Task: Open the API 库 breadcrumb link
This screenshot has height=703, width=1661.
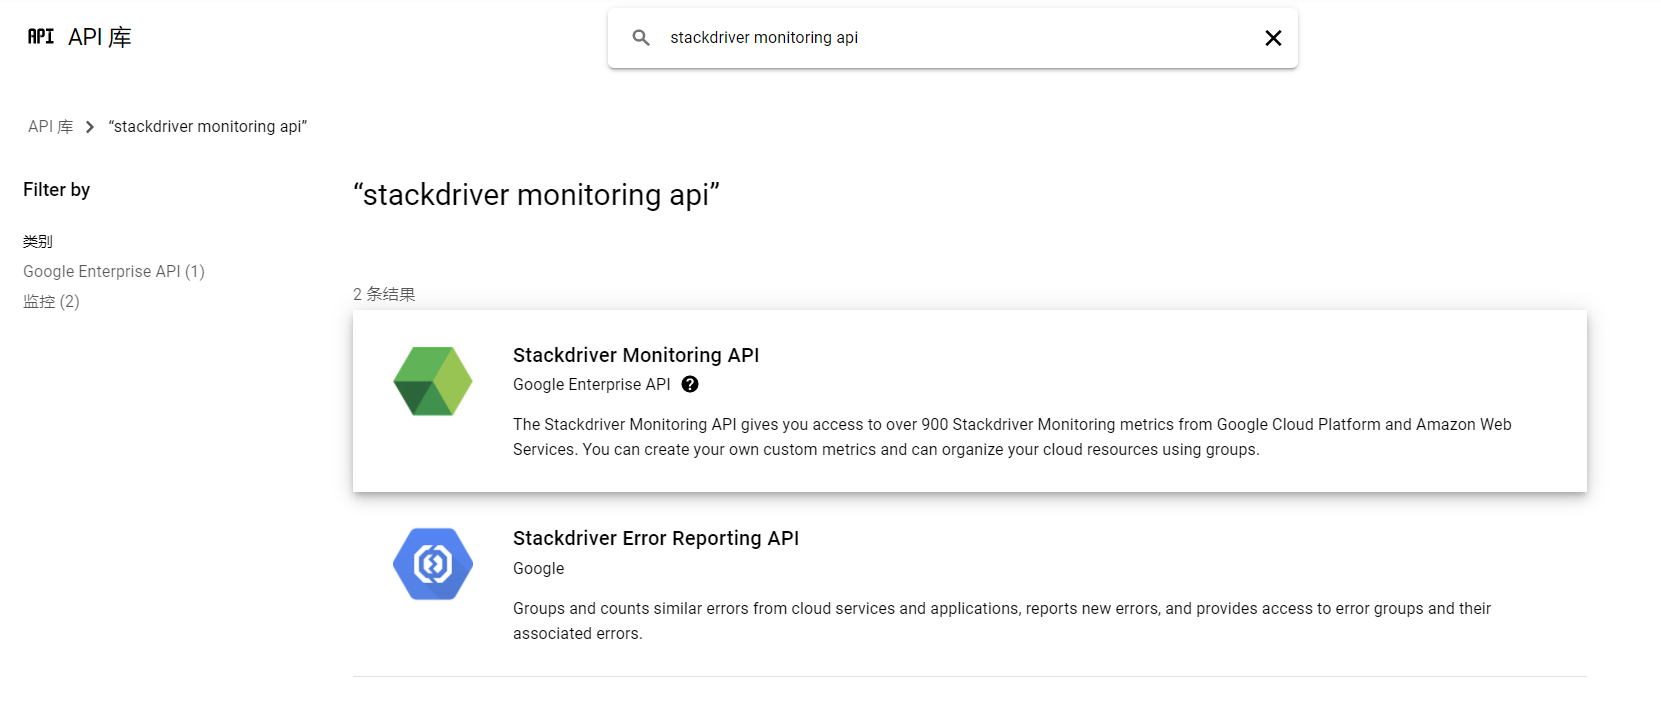Action: (50, 127)
